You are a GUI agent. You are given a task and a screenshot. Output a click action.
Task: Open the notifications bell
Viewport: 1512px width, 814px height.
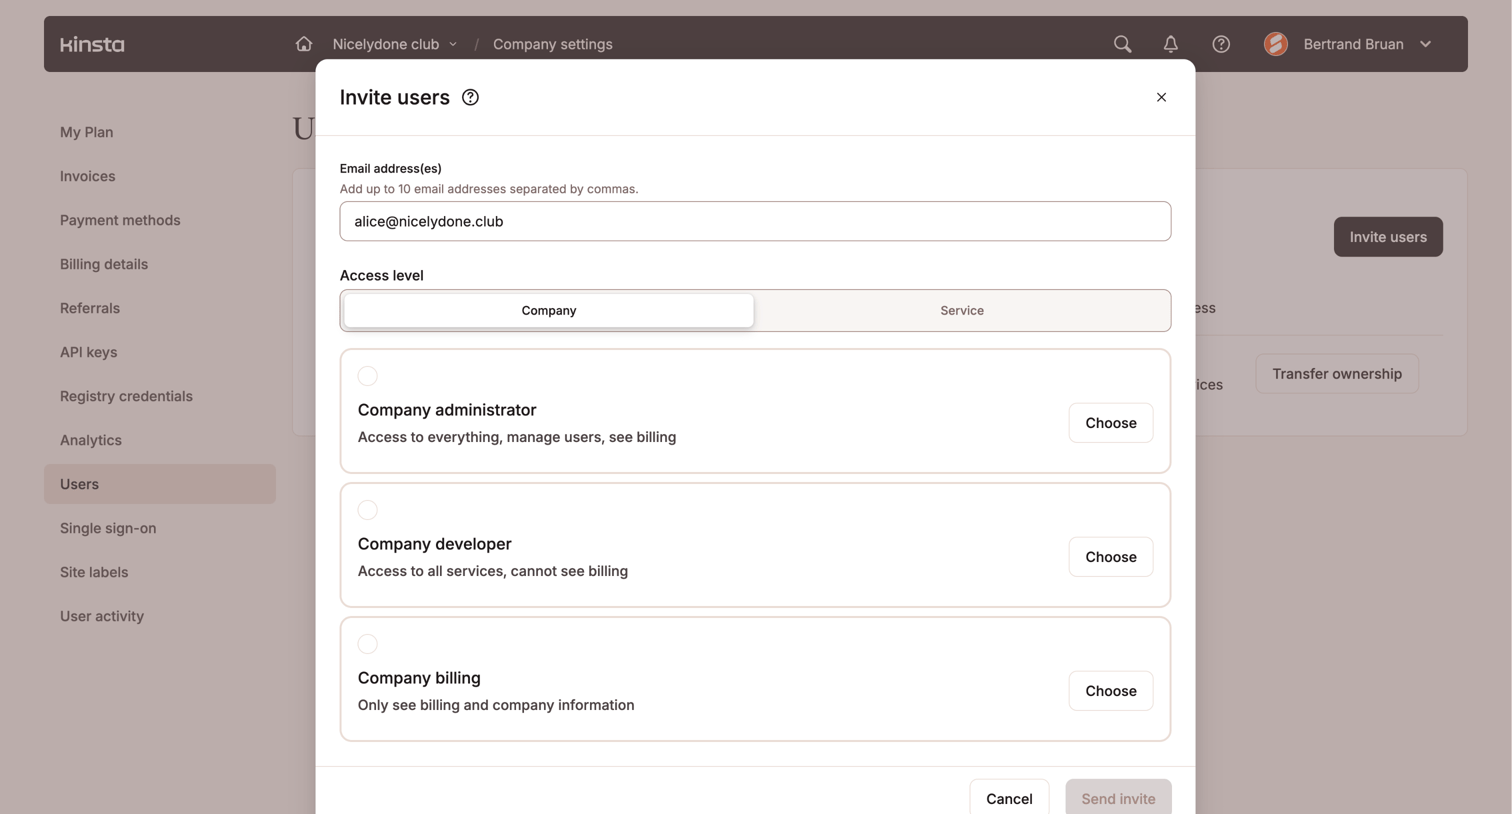pos(1170,44)
